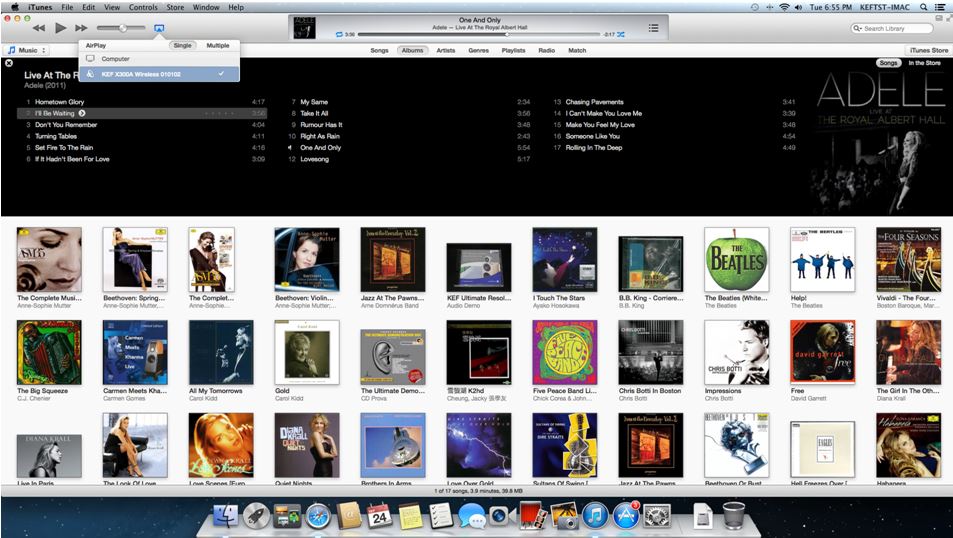Toggle the repeat icon in the player display
Screen dimensions: 953x538
pyautogui.click(x=340, y=35)
